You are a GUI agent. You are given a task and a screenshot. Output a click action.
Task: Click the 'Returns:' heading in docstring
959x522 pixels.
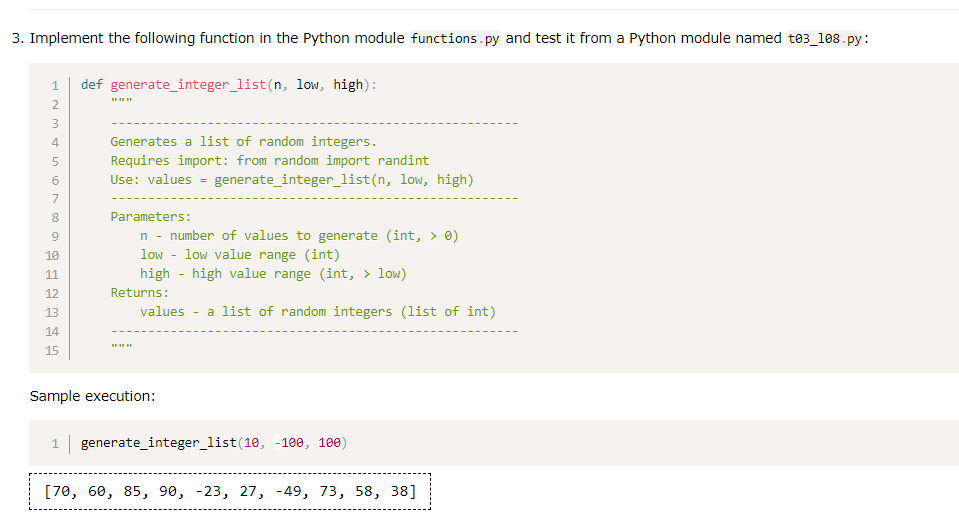(139, 293)
